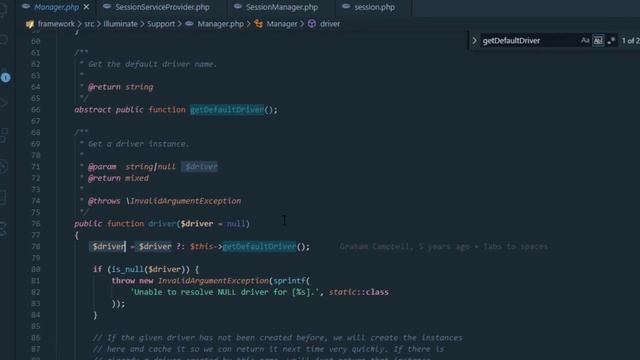Click the '@param' docblock tag
This screenshot has width=640, height=360.
(x=102, y=167)
